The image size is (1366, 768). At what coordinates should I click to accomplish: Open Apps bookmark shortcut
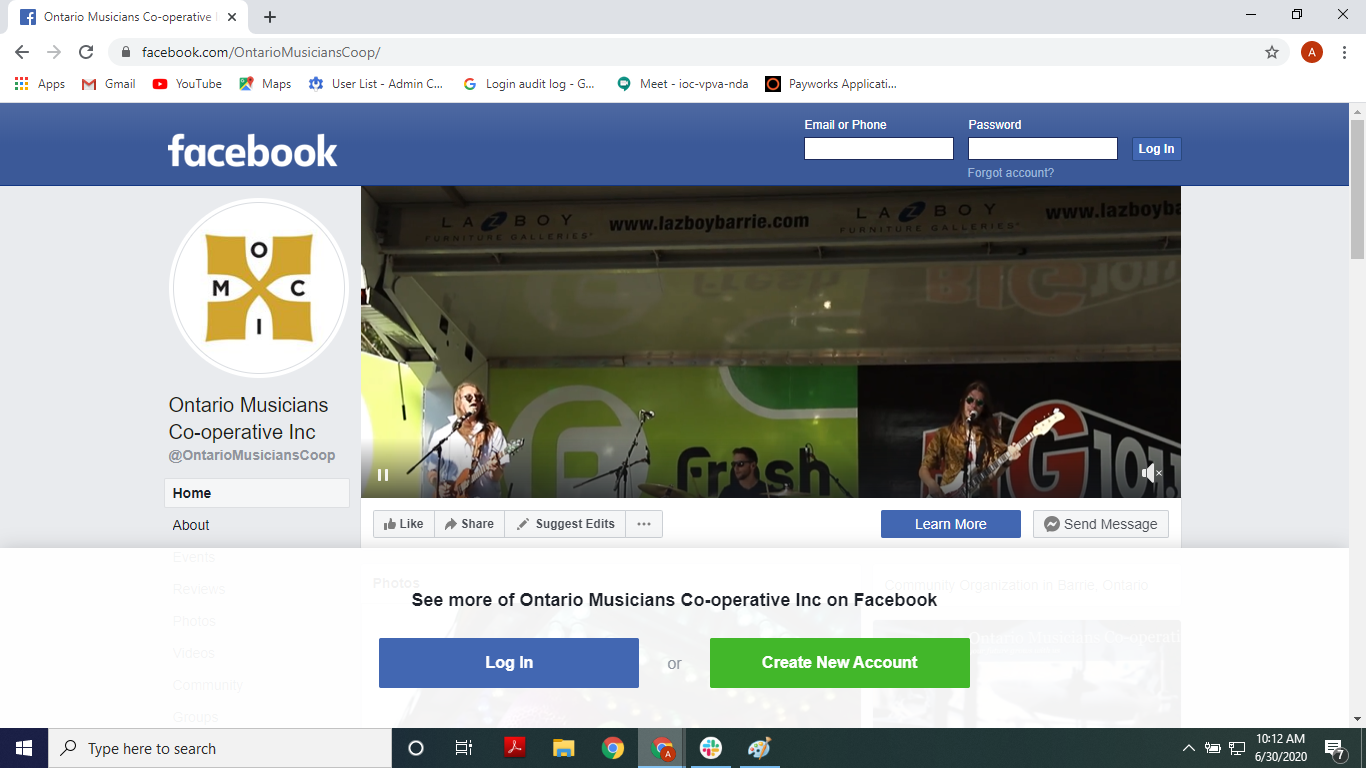pyautogui.click(x=40, y=84)
